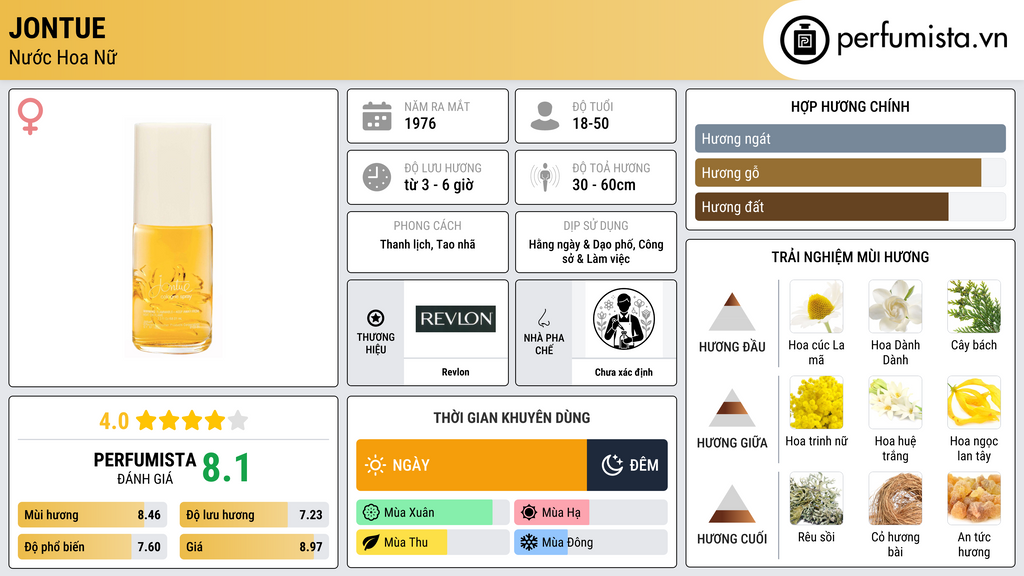Click the longevity value từ 3 - 6 giờ
Image resolution: width=1024 pixels, height=576 pixels.
[x=439, y=185]
